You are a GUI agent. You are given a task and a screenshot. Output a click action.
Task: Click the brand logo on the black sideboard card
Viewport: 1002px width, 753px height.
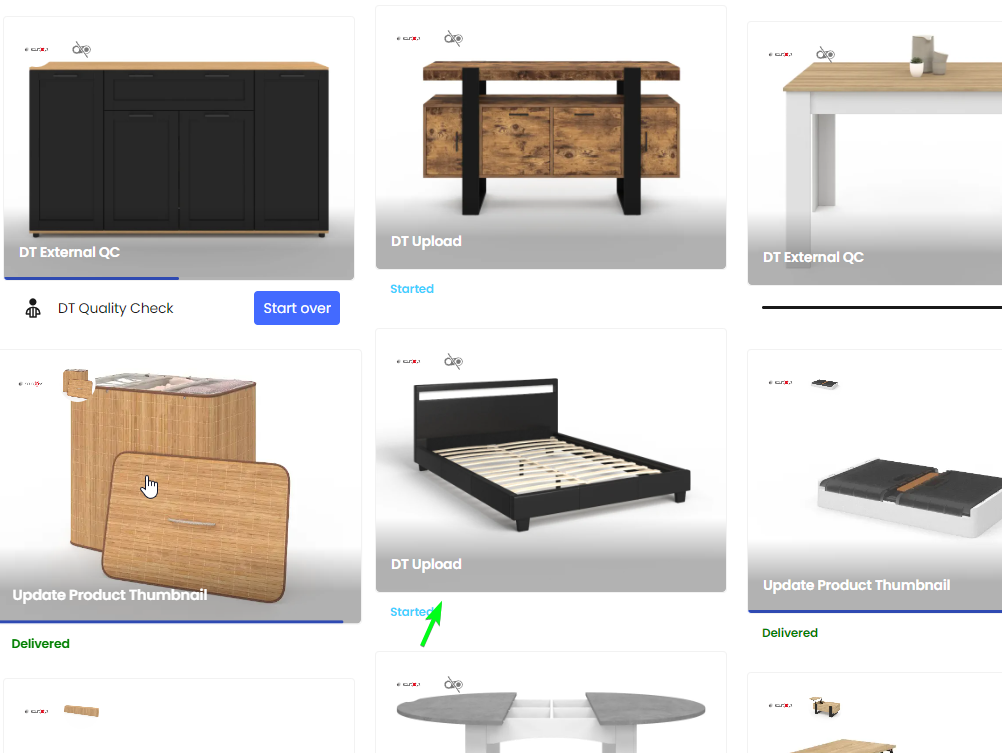[36, 49]
